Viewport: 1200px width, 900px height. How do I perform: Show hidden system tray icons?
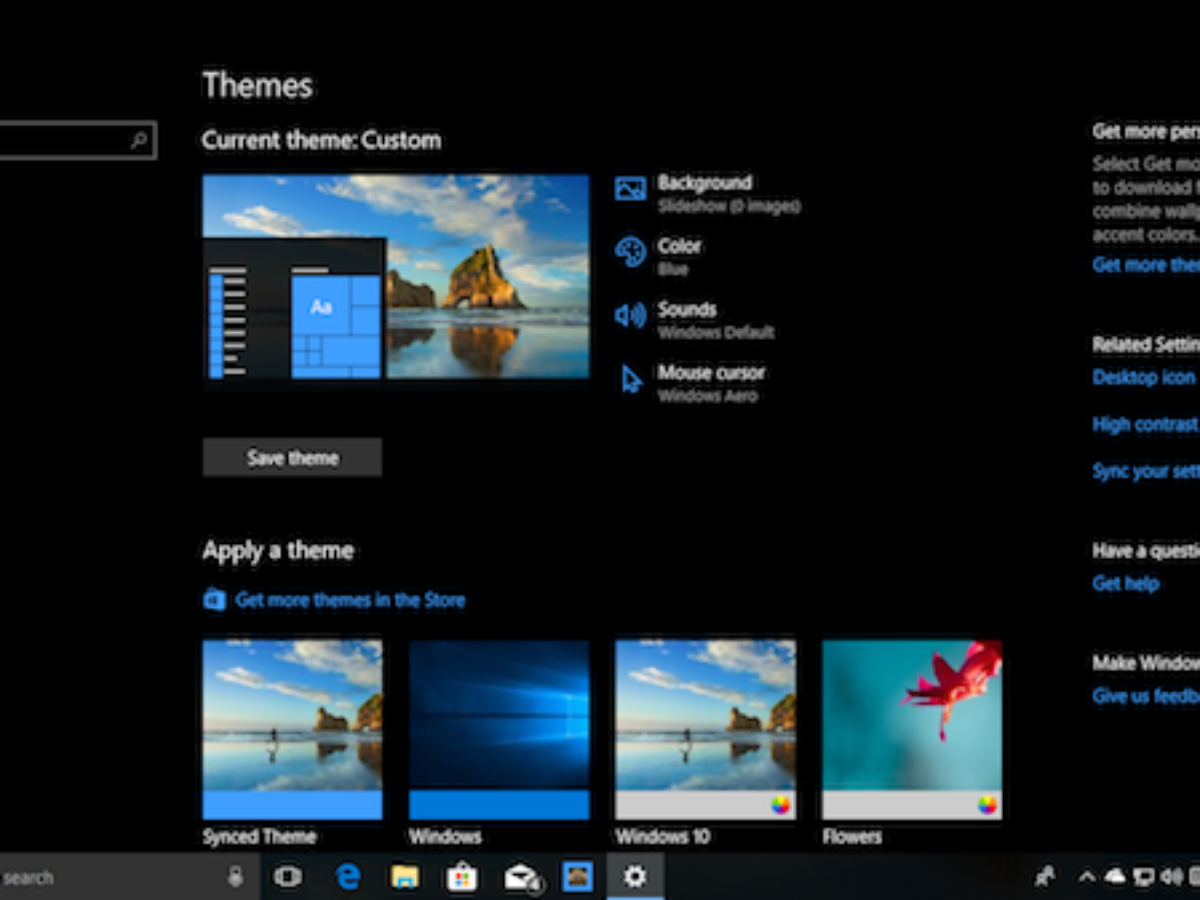point(1086,877)
